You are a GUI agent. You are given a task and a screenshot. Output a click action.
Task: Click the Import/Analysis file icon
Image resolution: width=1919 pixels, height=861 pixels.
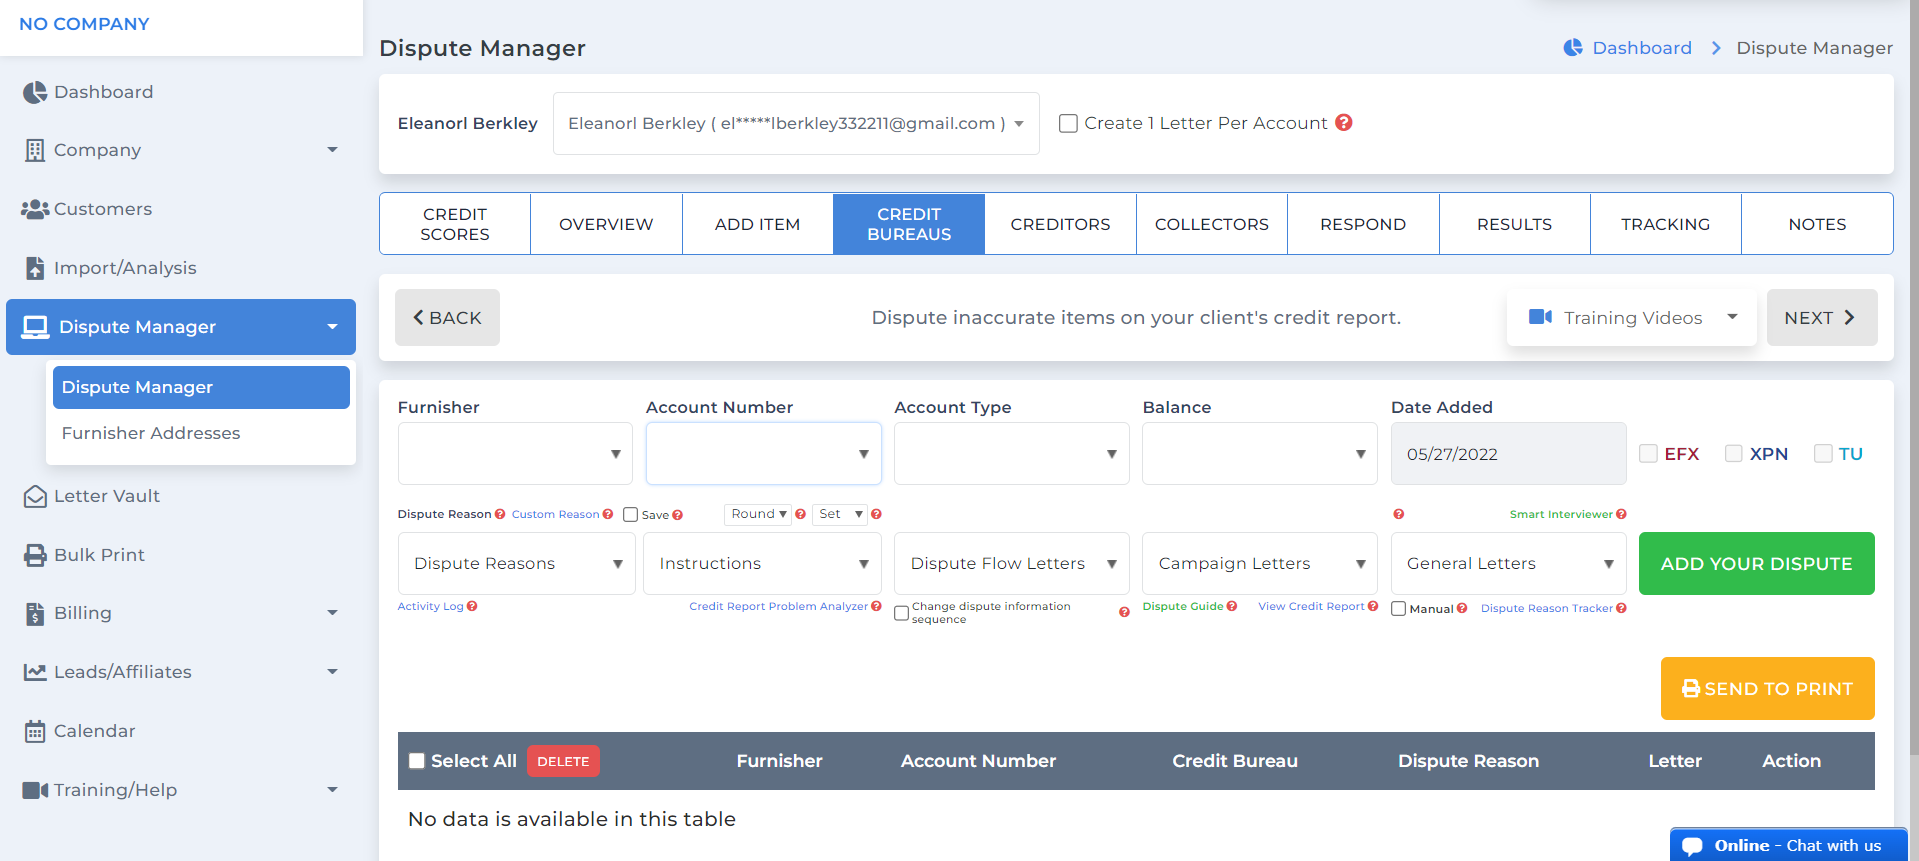[x=35, y=268]
